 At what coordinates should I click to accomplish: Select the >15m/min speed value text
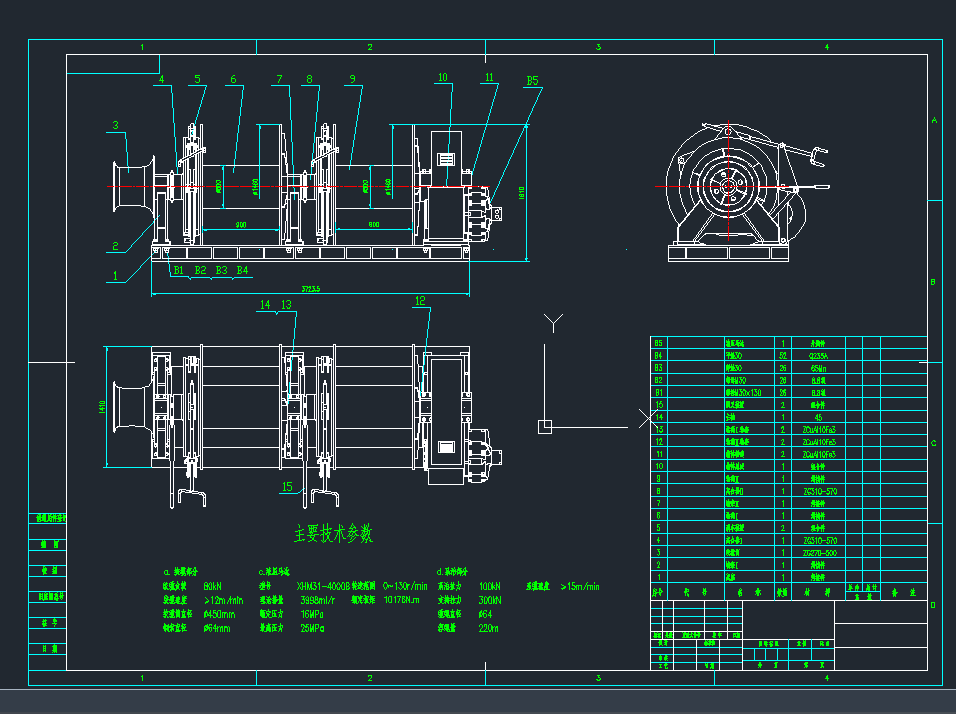[x=581, y=586]
